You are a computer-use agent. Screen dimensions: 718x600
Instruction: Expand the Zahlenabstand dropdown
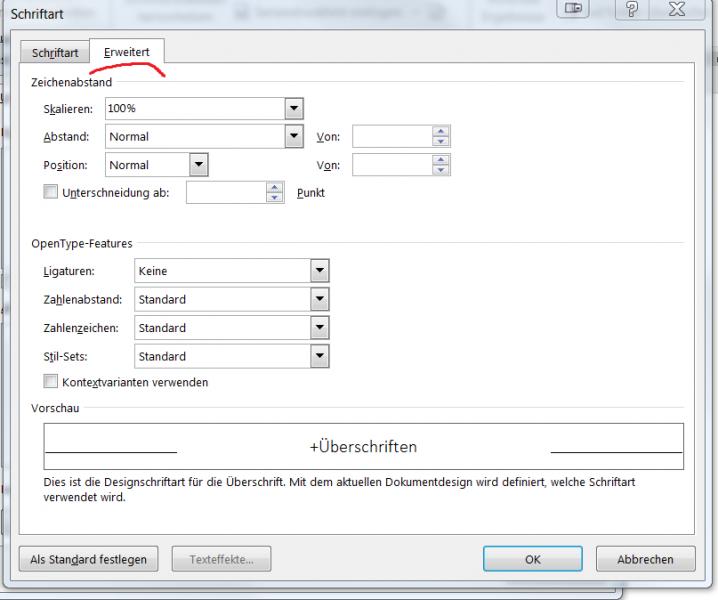click(x=319, y=299)
